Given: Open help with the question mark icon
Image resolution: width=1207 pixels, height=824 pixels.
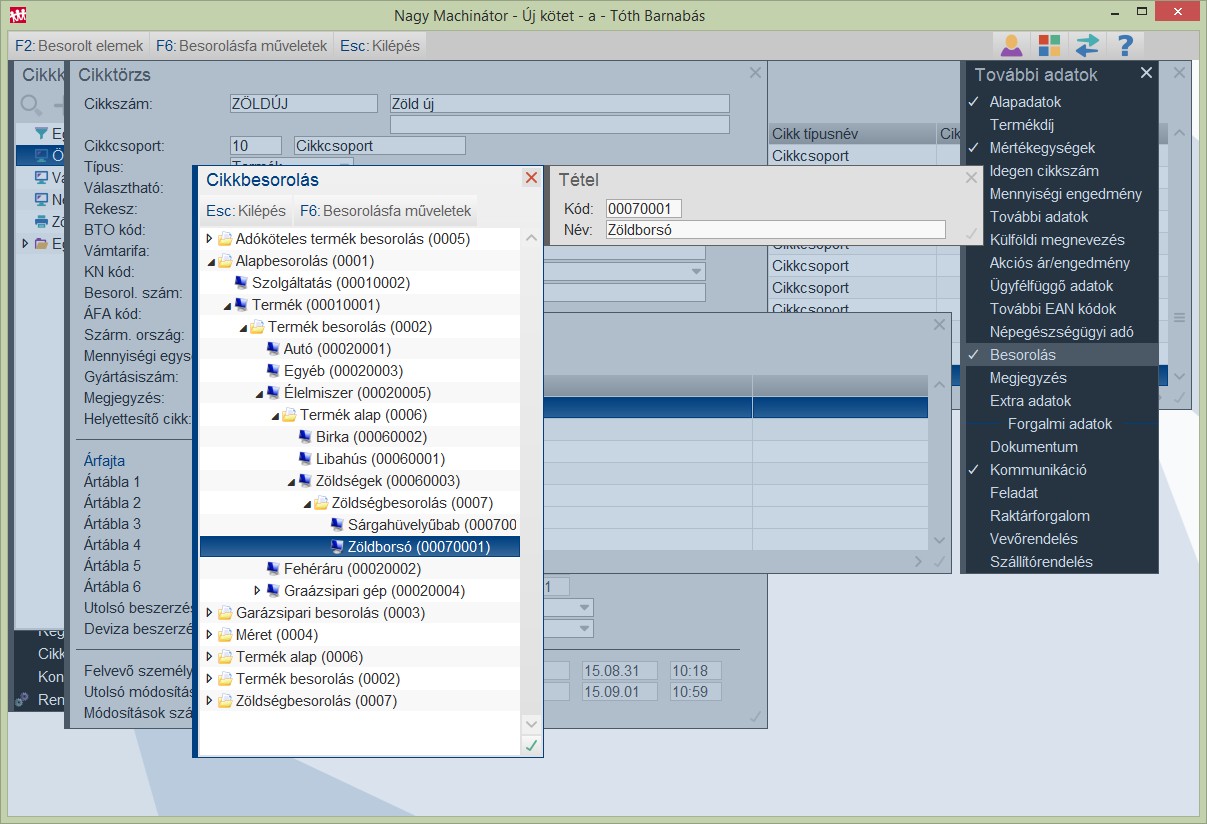Looking at the screenshot, I should point(1125,46).
